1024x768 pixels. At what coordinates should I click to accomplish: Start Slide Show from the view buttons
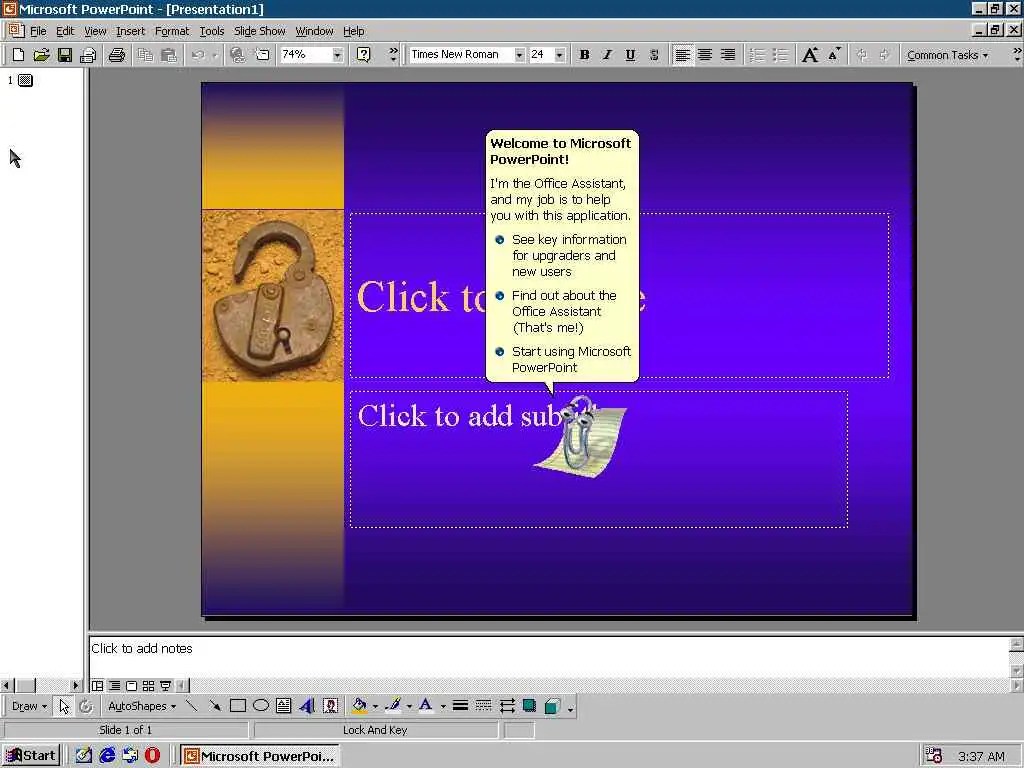tap(165, 686)
